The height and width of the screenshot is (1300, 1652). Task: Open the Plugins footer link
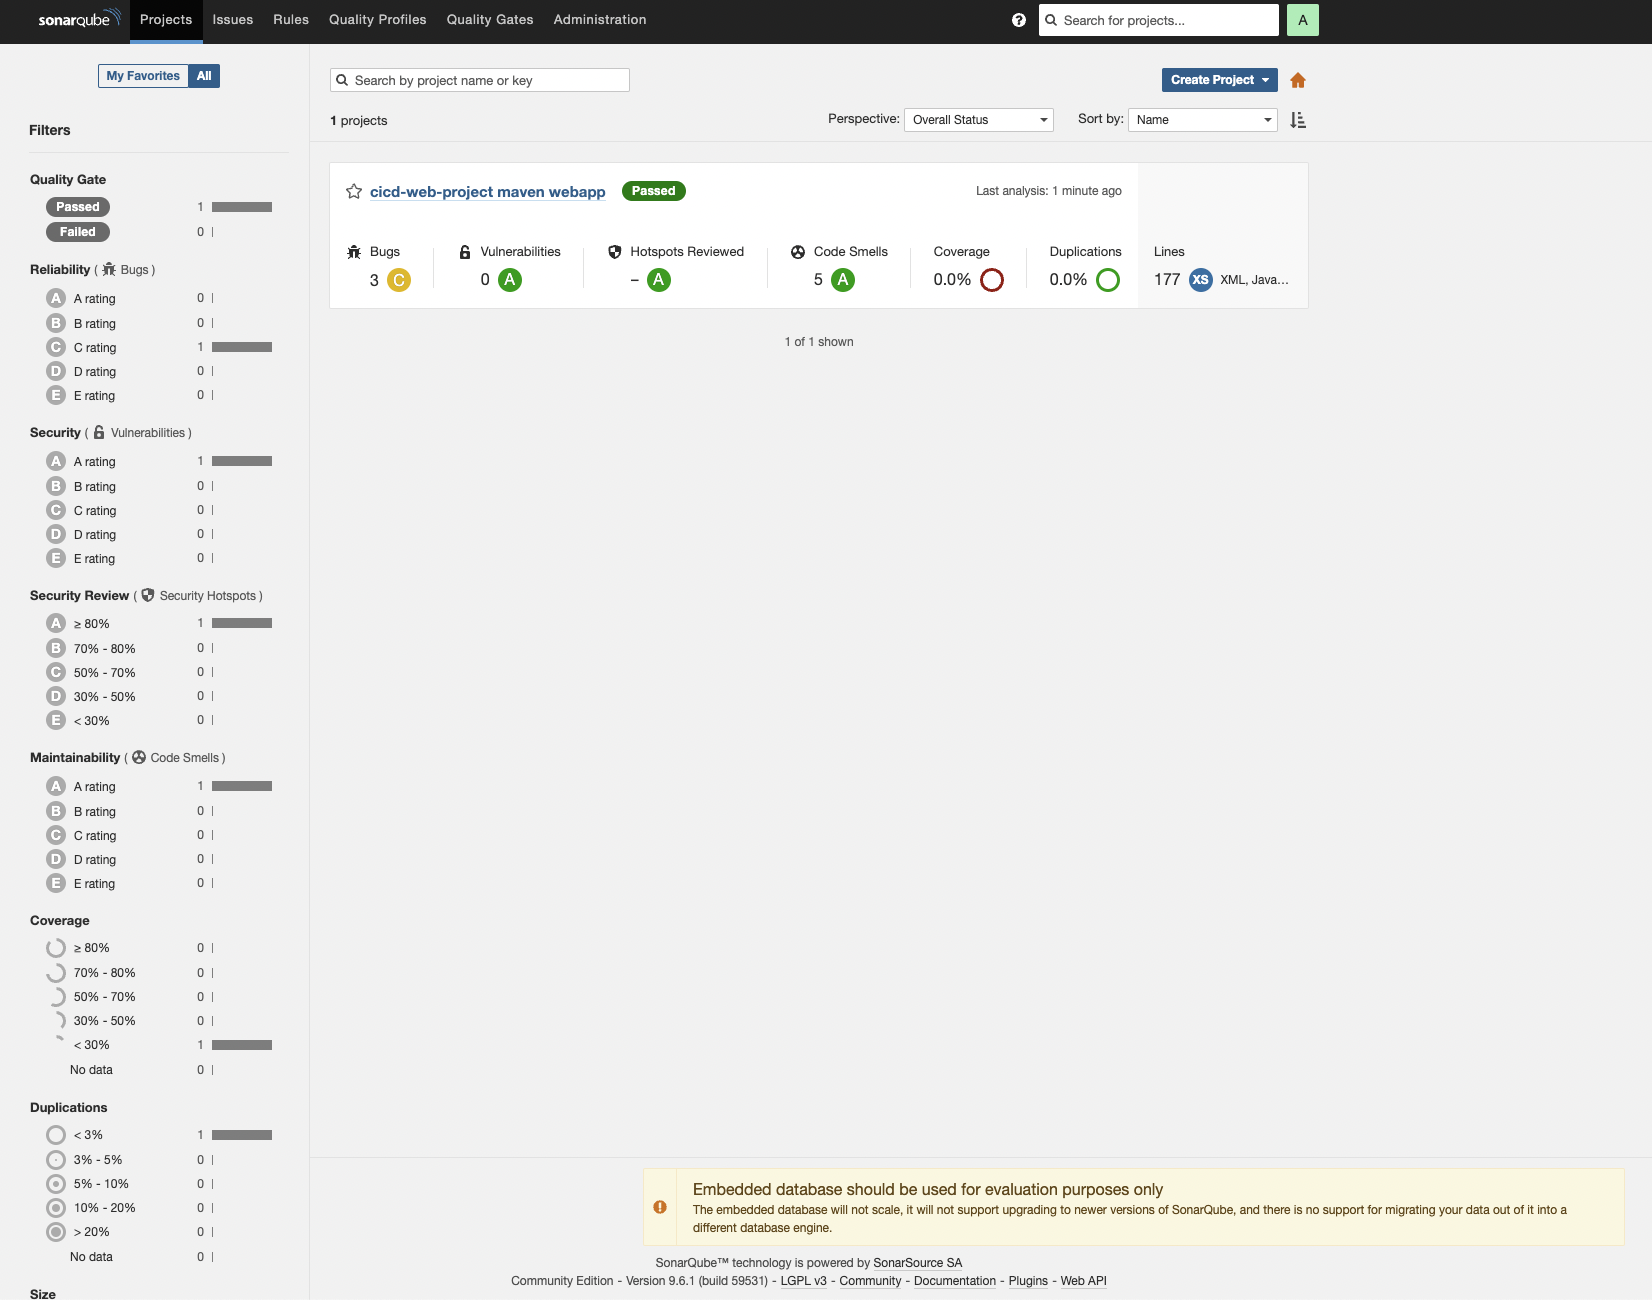click(1028, 1281)
